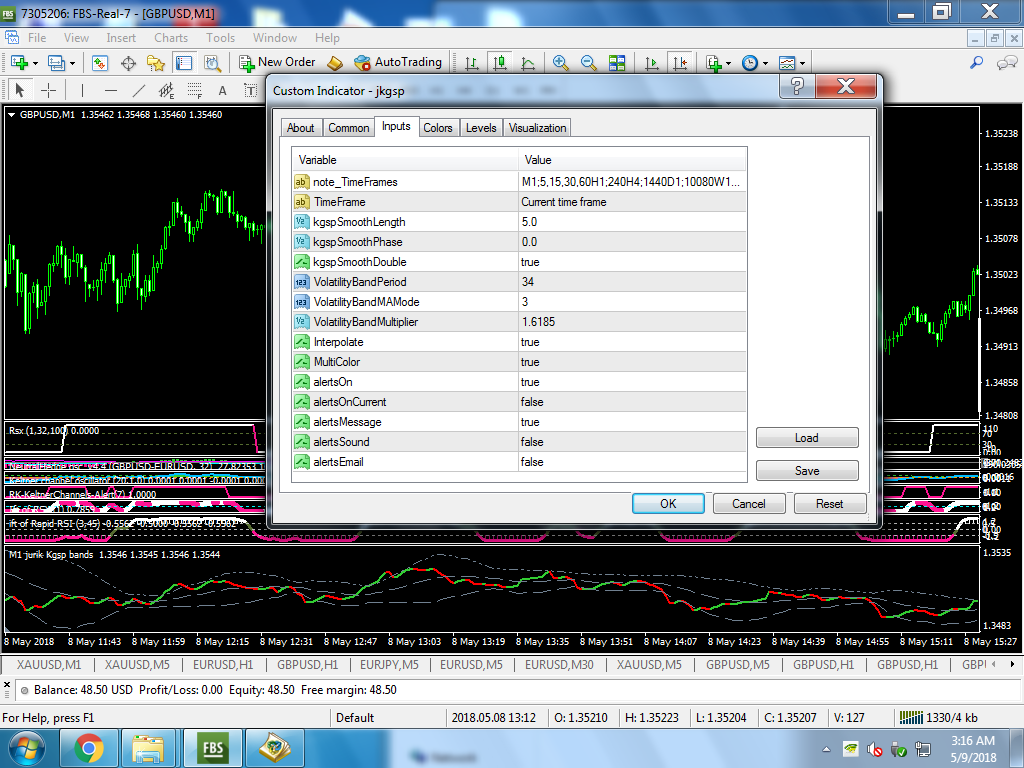Click the Save button

(807, 470)
